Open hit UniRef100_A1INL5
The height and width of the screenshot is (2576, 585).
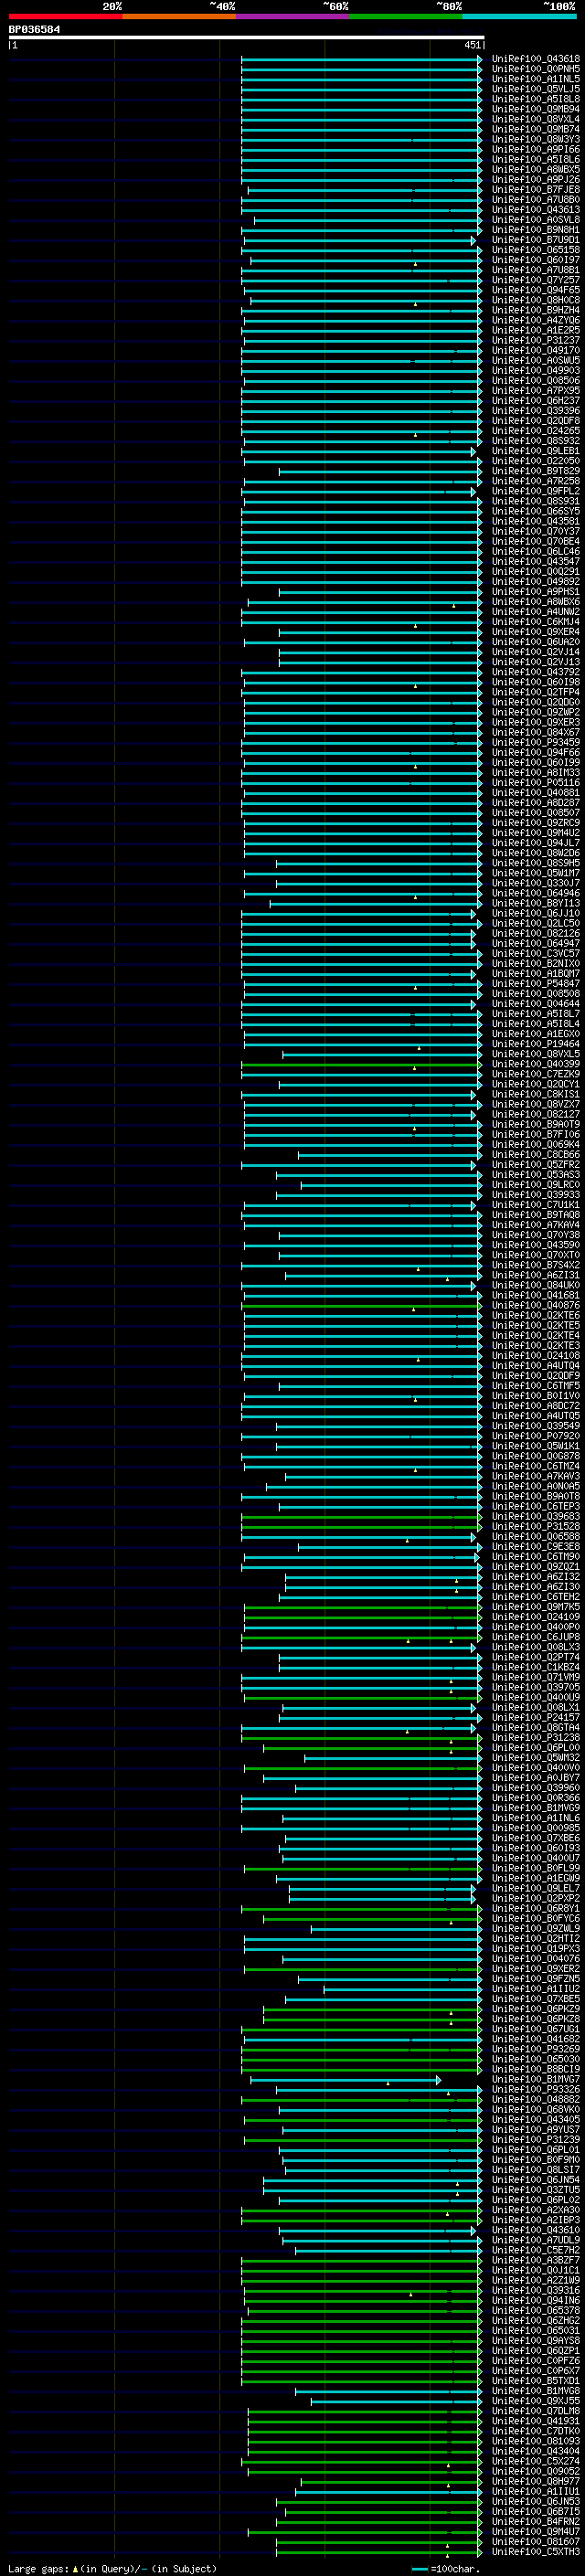536,79
